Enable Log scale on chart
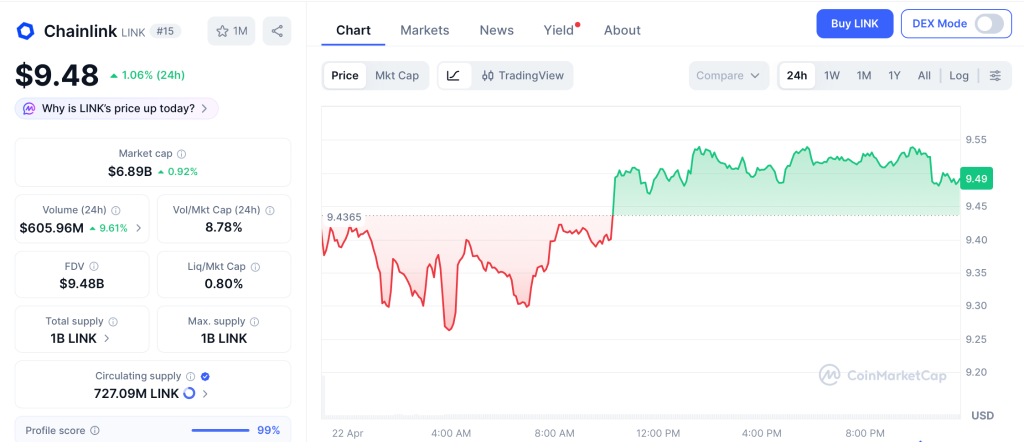 959,76
